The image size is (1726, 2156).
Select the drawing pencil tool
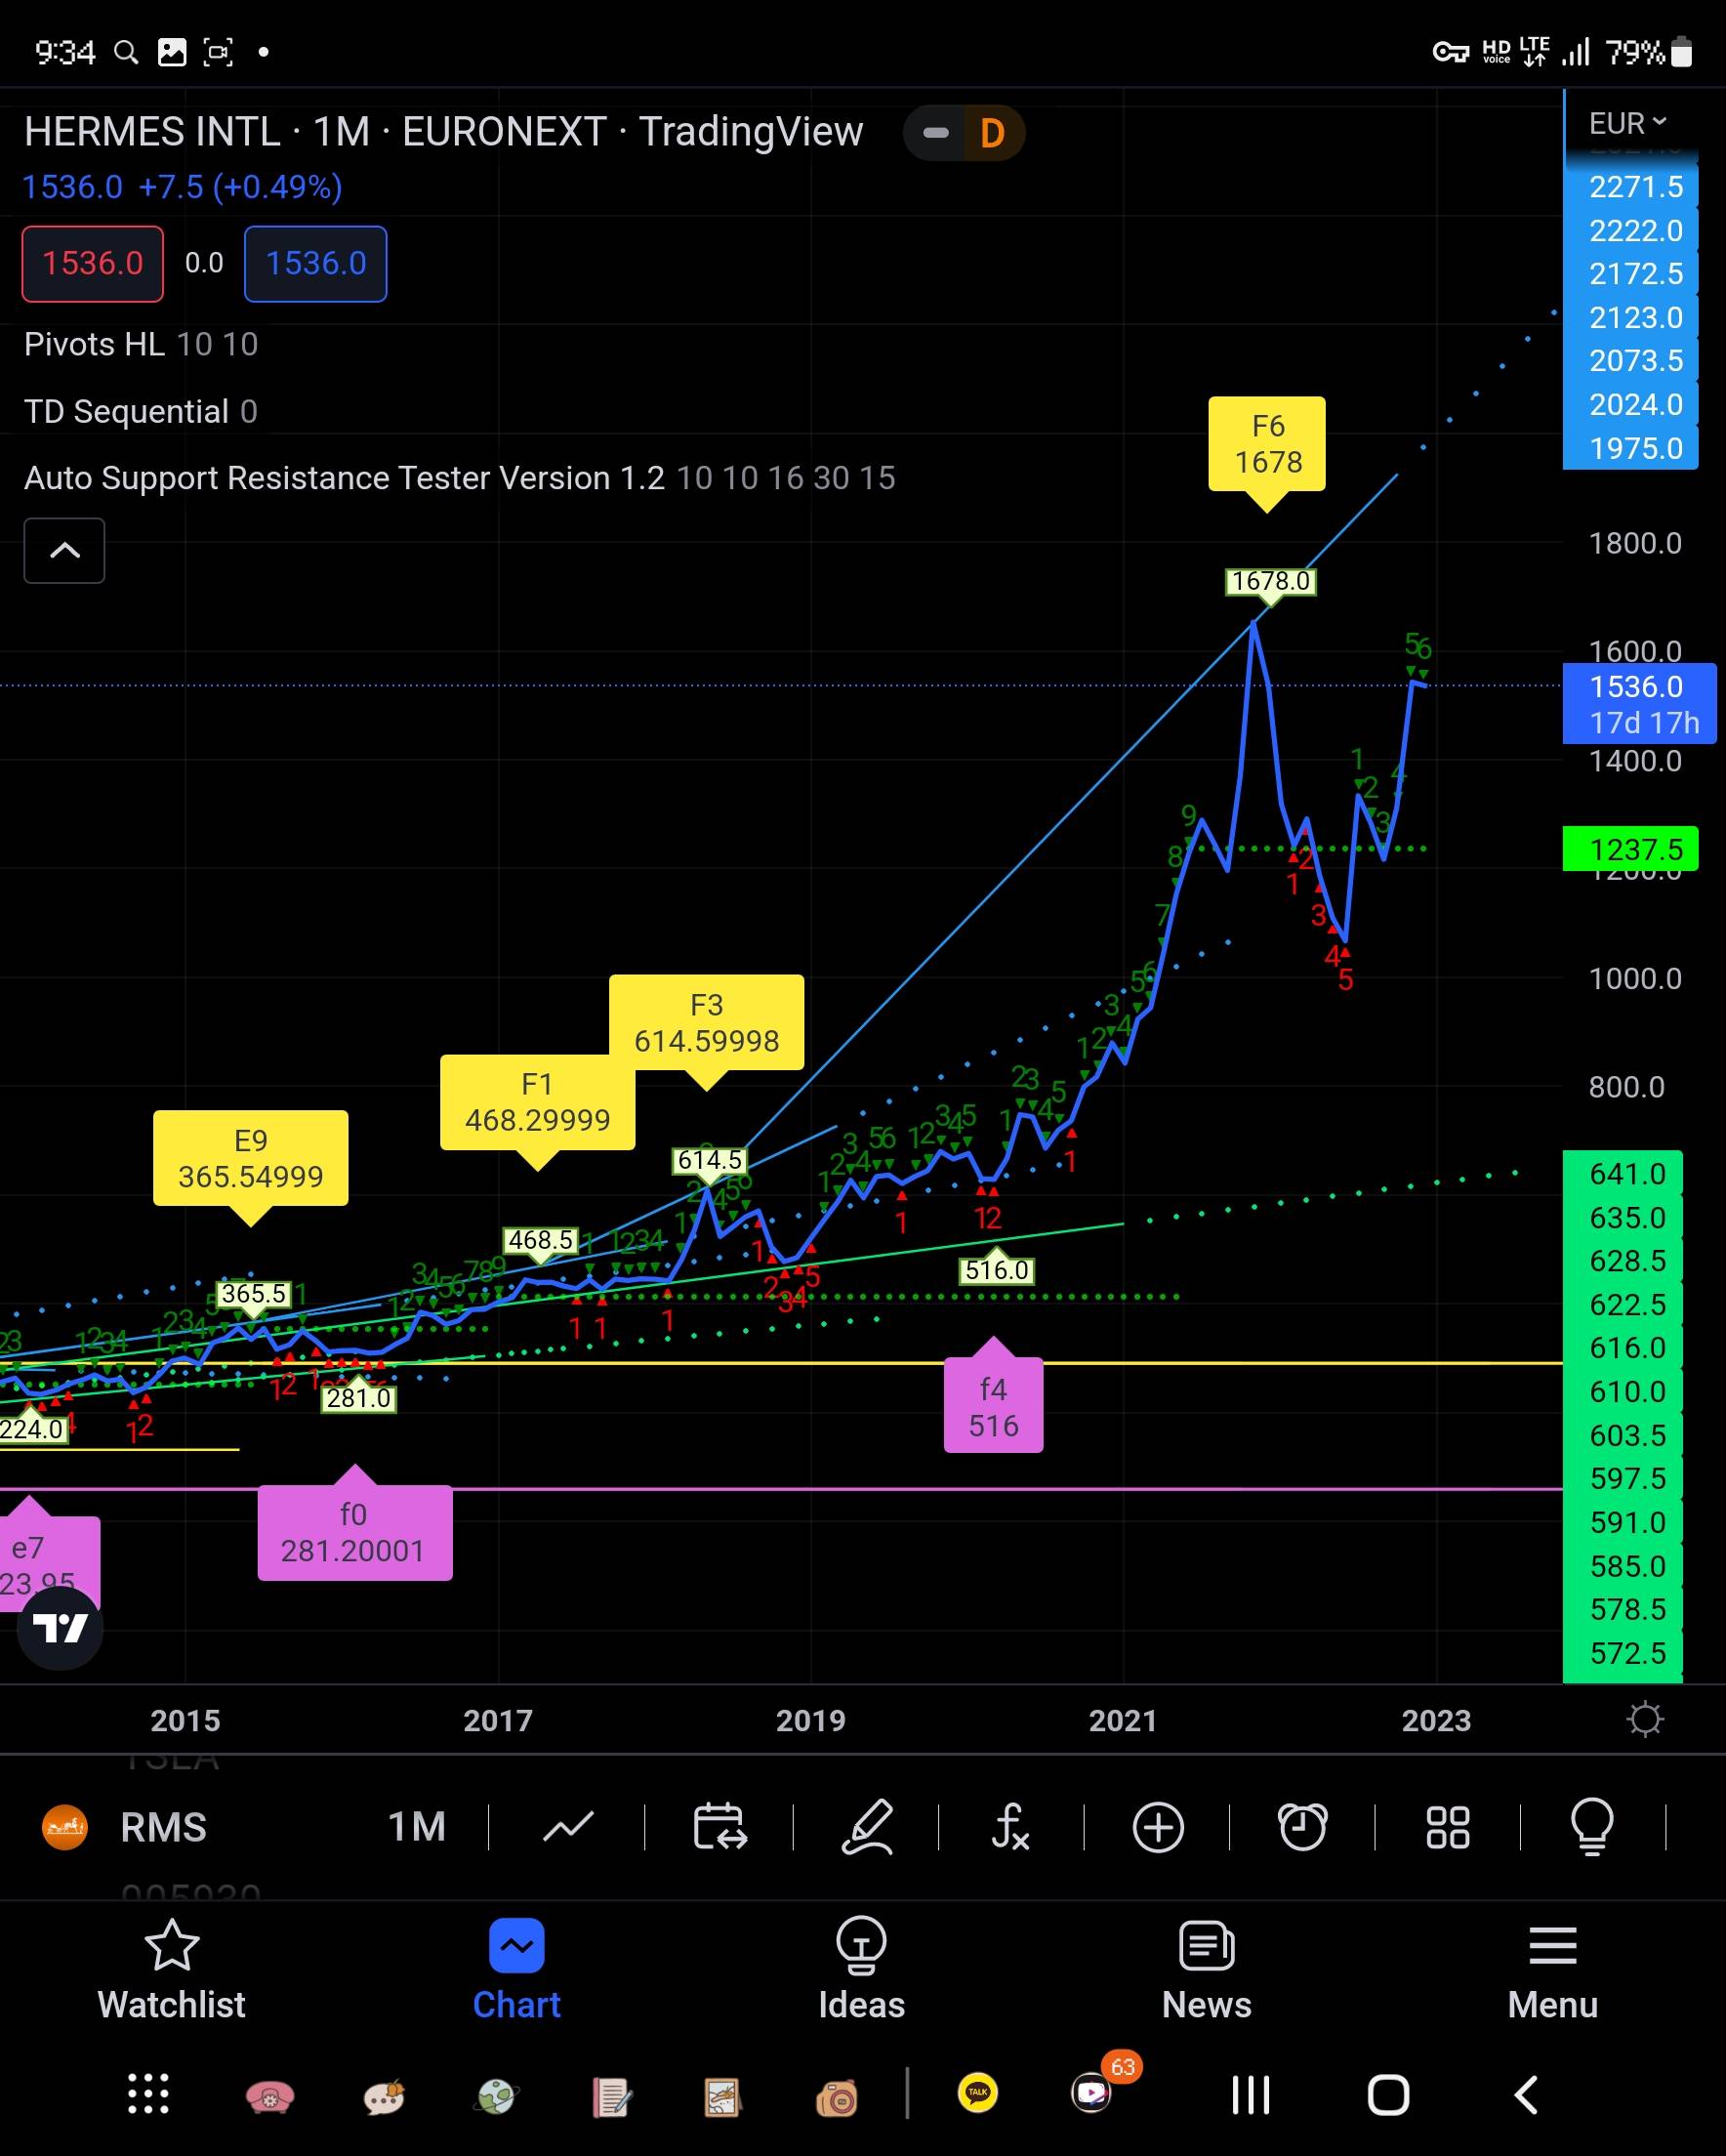[x=866, y=1827]
